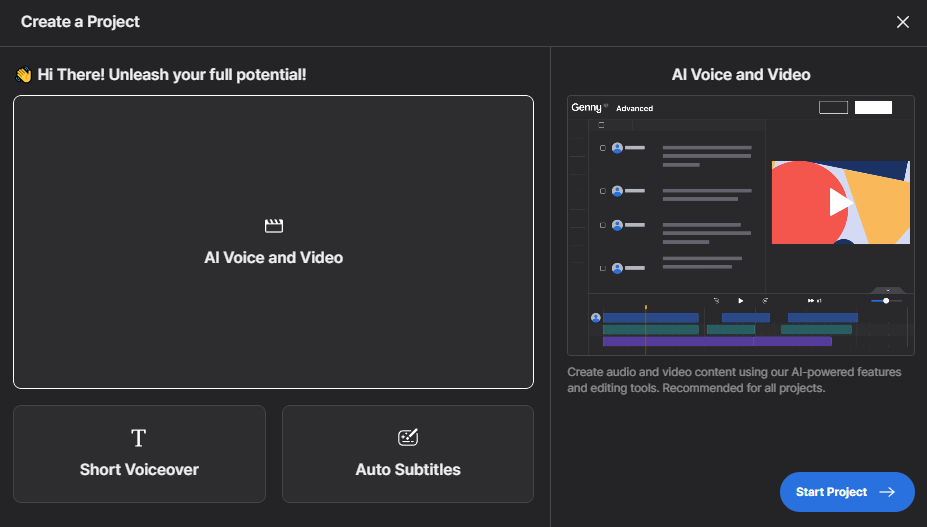This screenshot has width=927, height=527.
Task: Choose the Short Voiceover project type
Action: 139,453
